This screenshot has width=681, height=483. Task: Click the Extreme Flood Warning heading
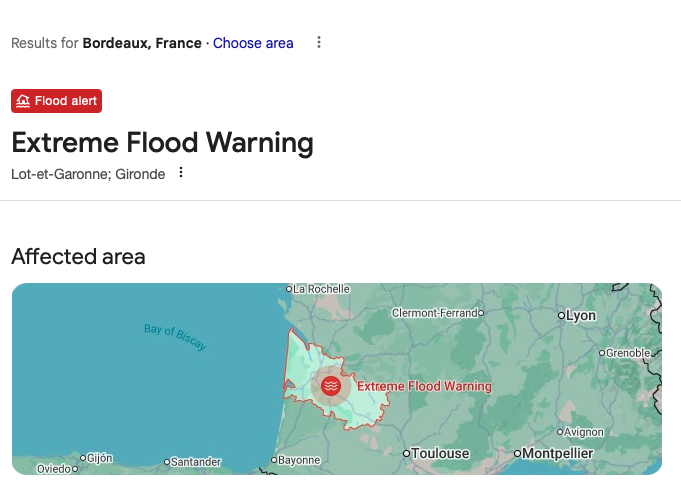pos(162,143)
